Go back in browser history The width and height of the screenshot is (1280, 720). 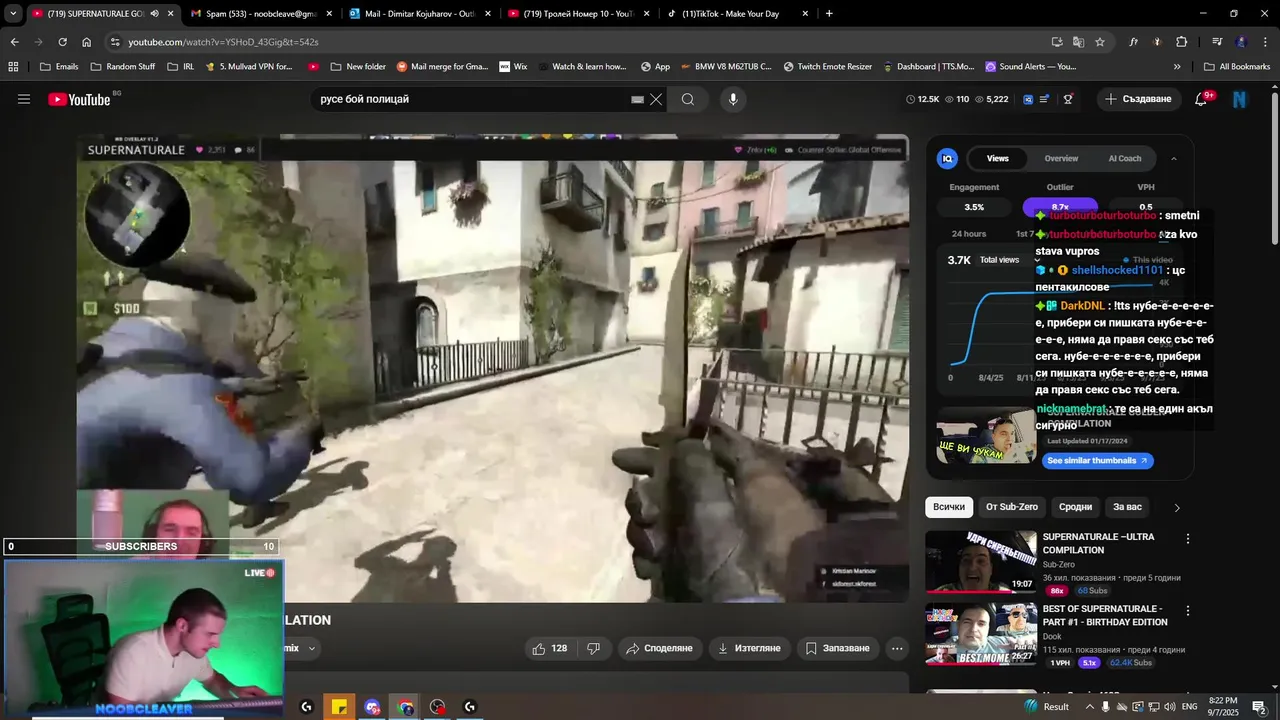14,42
